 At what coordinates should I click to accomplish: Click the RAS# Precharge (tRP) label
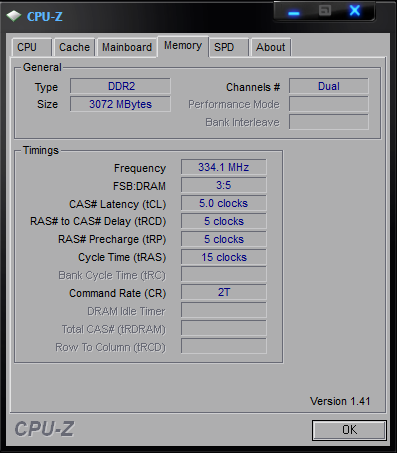112,240
